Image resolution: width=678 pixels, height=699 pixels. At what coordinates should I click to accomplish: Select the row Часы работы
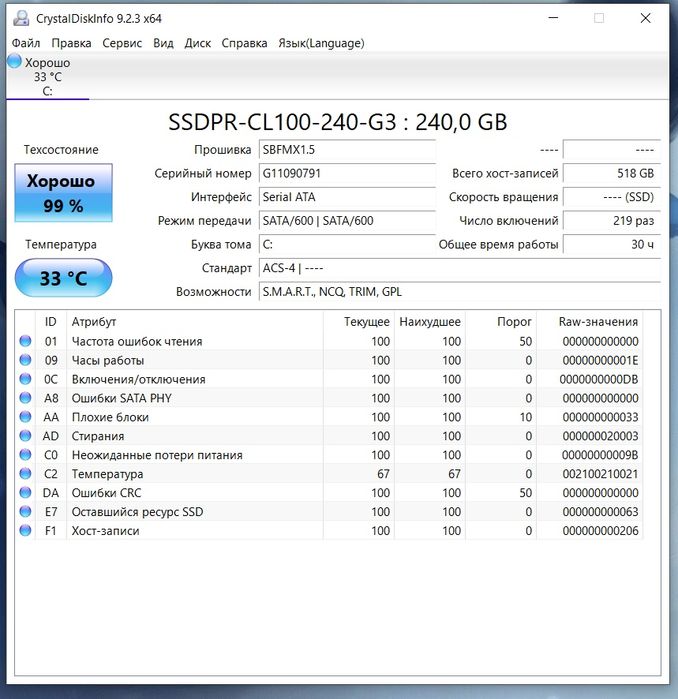point(329,360)
